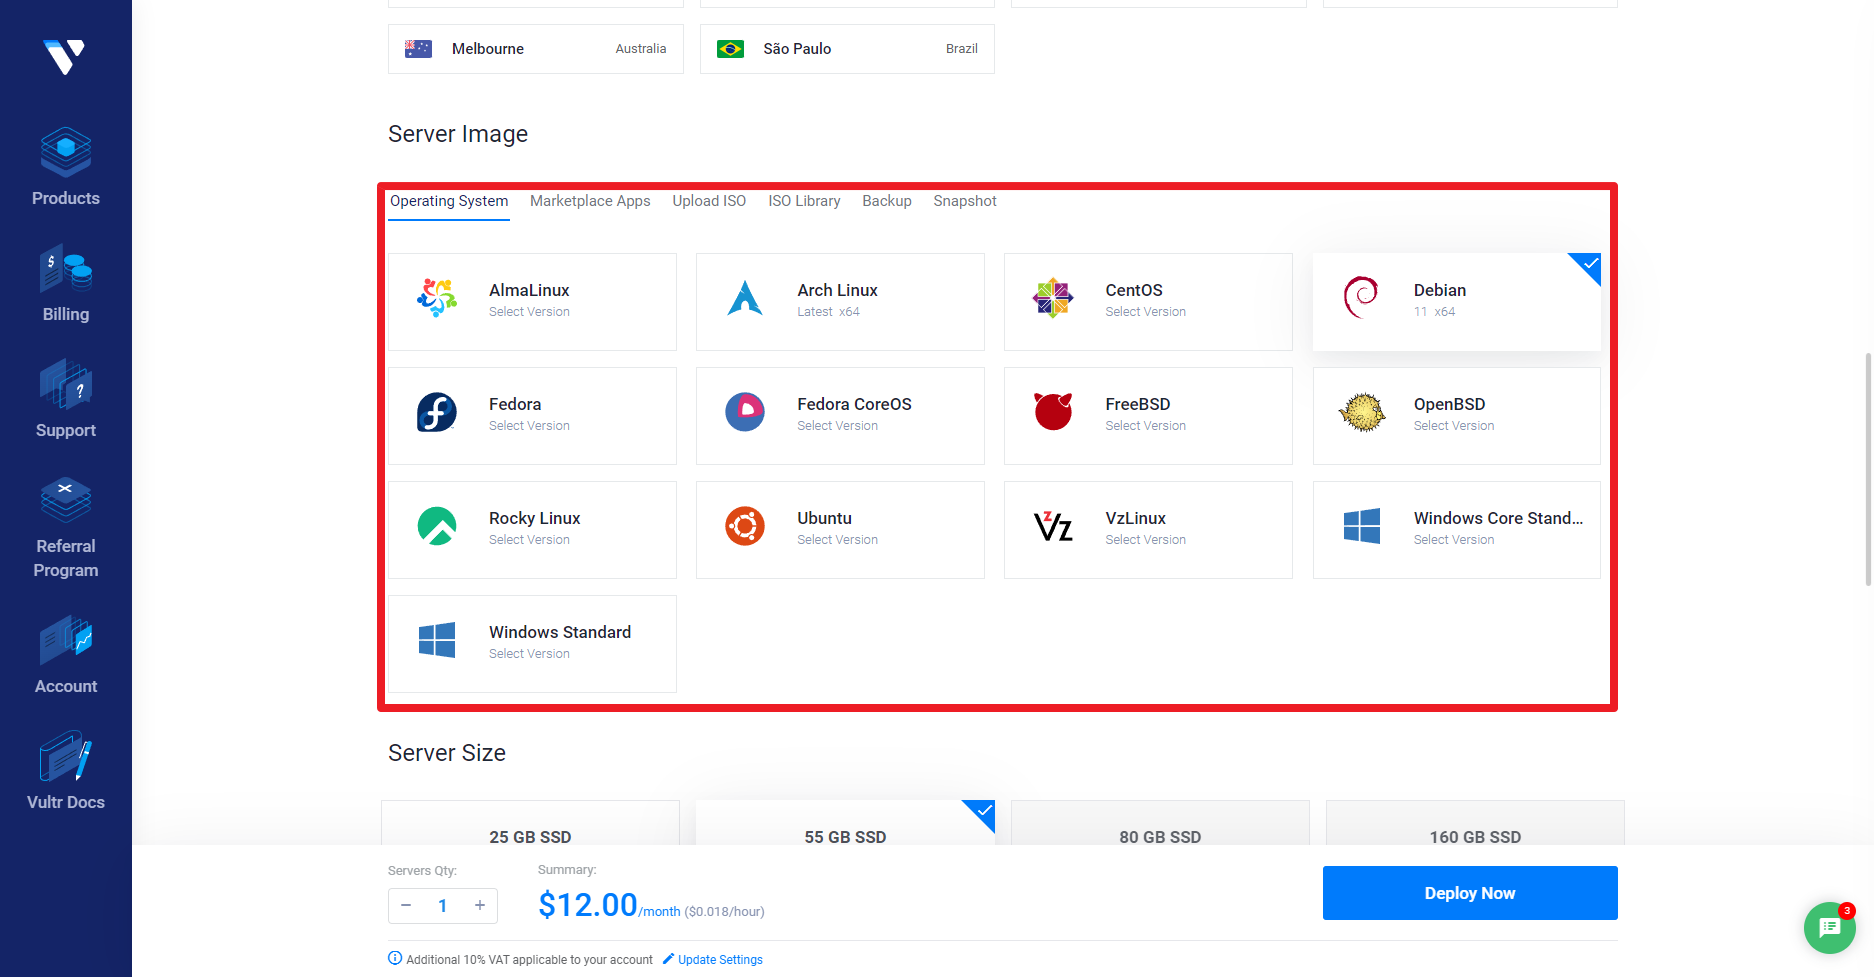Click the CentOS logo icon

click(1053, 298)
